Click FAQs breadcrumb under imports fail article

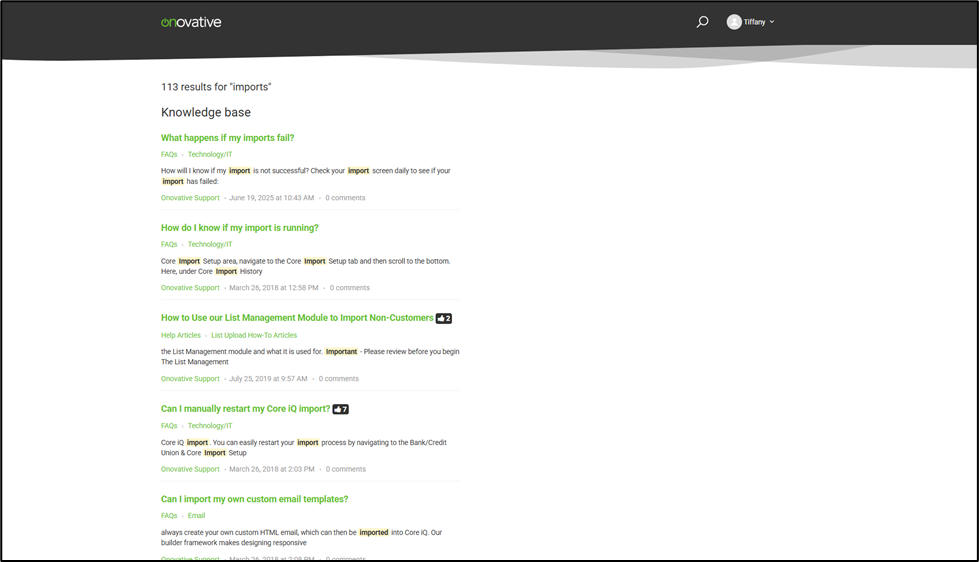169,154
